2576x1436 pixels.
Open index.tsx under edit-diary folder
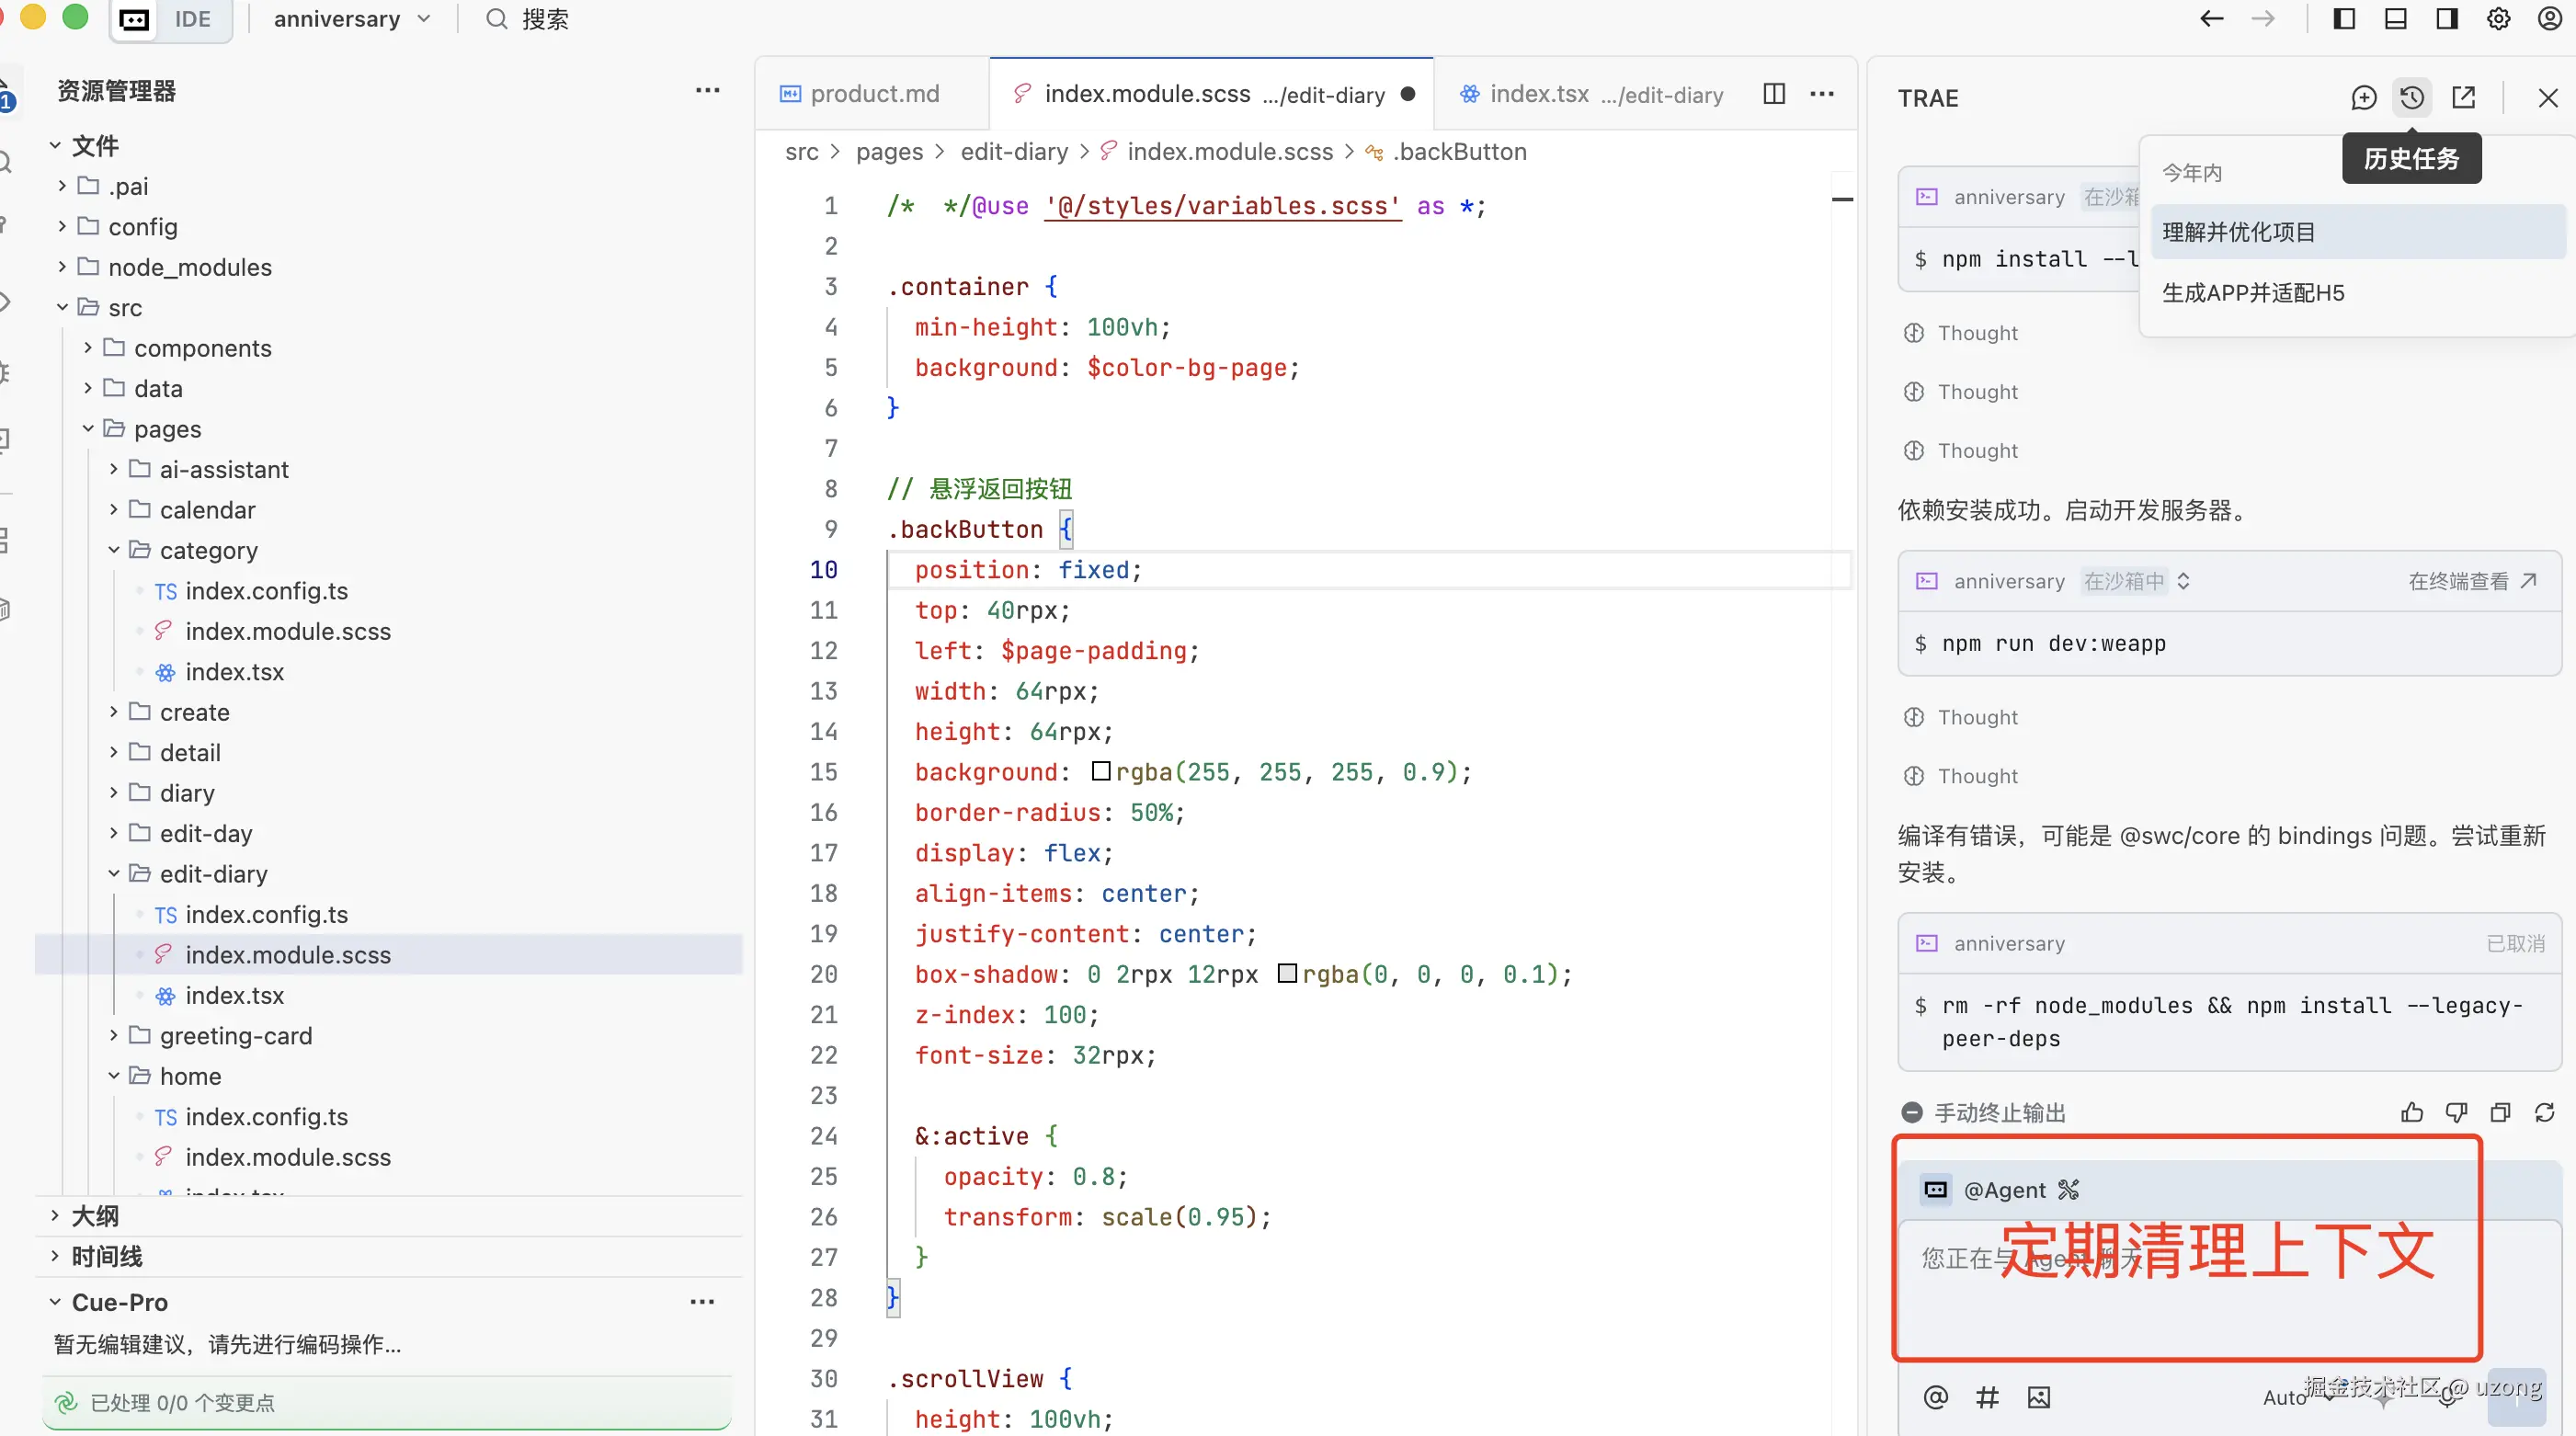click(234, 995)
